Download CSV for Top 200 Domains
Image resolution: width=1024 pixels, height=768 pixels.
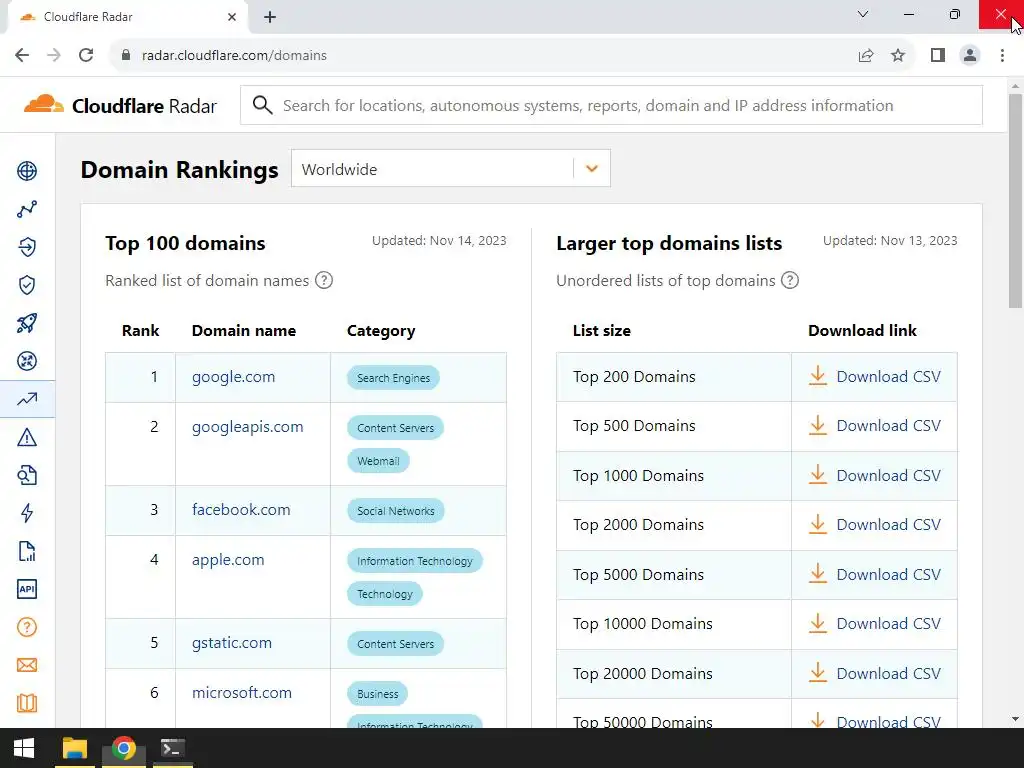(874, 376)
